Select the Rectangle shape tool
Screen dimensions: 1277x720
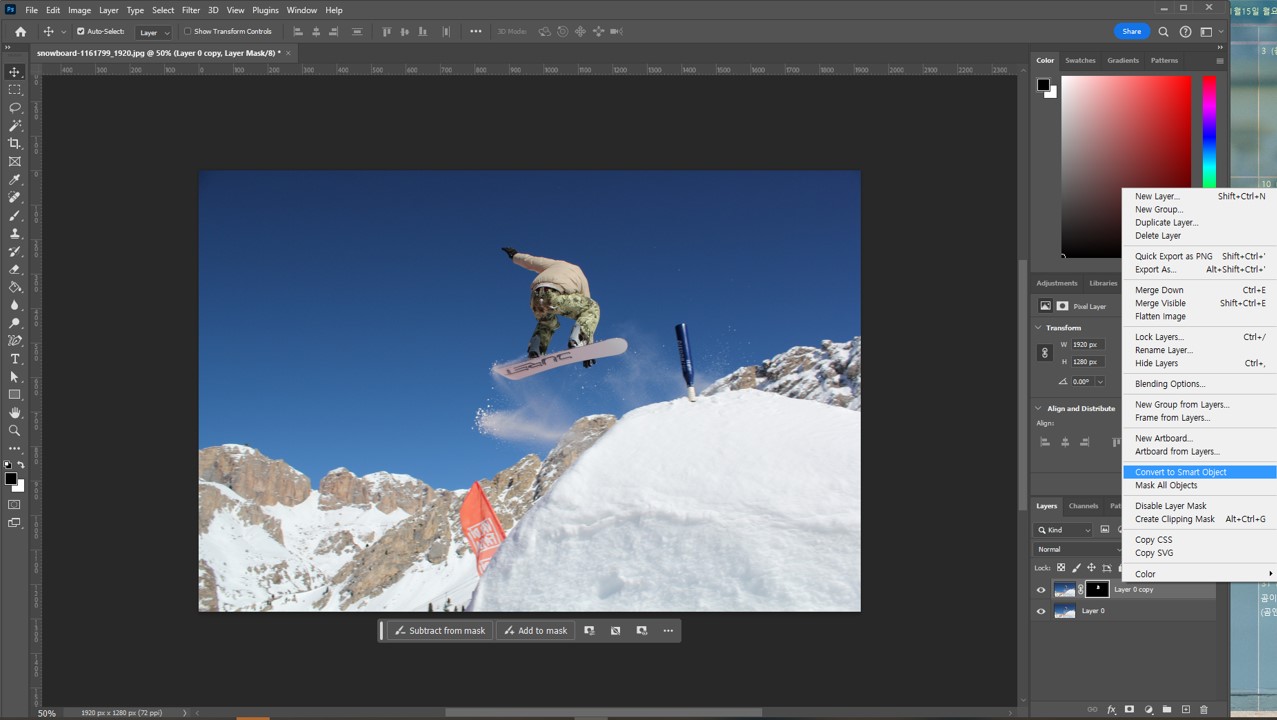coord(14,395)
